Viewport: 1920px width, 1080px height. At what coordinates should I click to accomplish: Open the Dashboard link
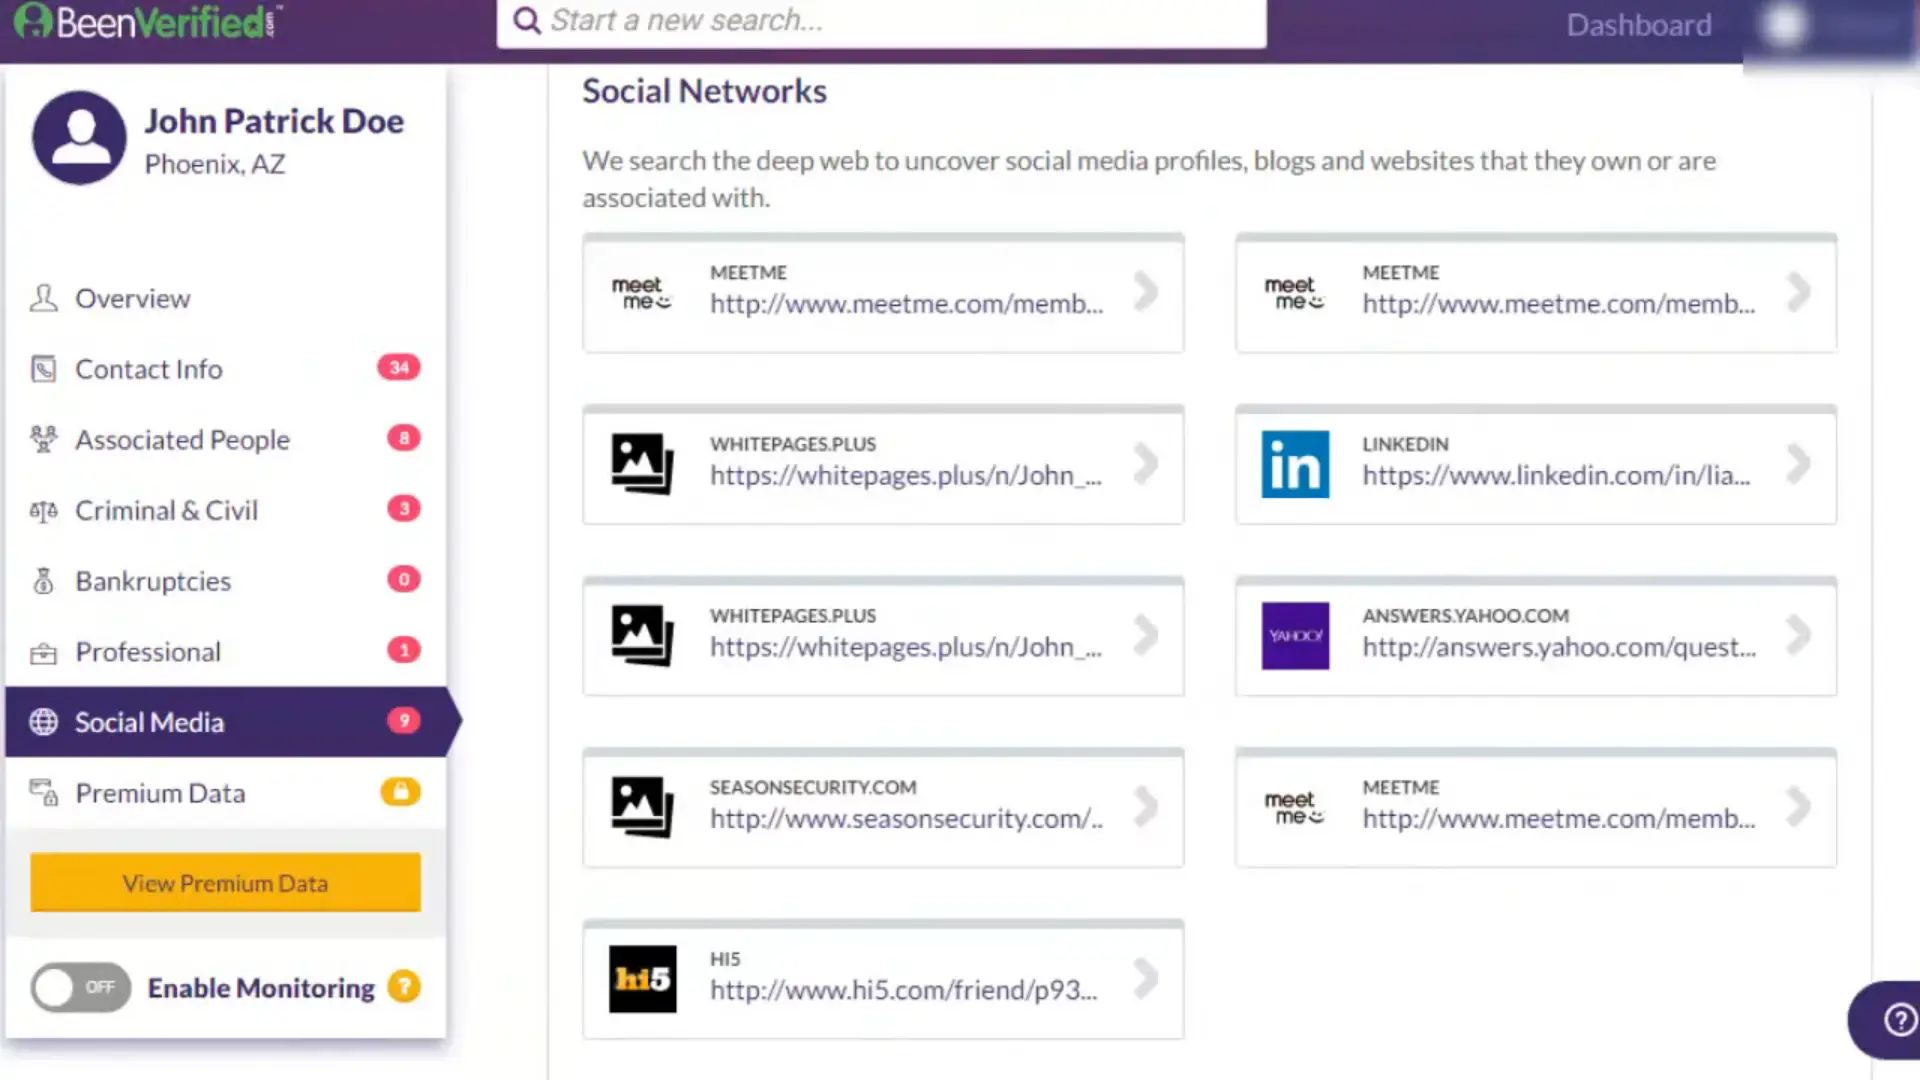(1638, 25)
